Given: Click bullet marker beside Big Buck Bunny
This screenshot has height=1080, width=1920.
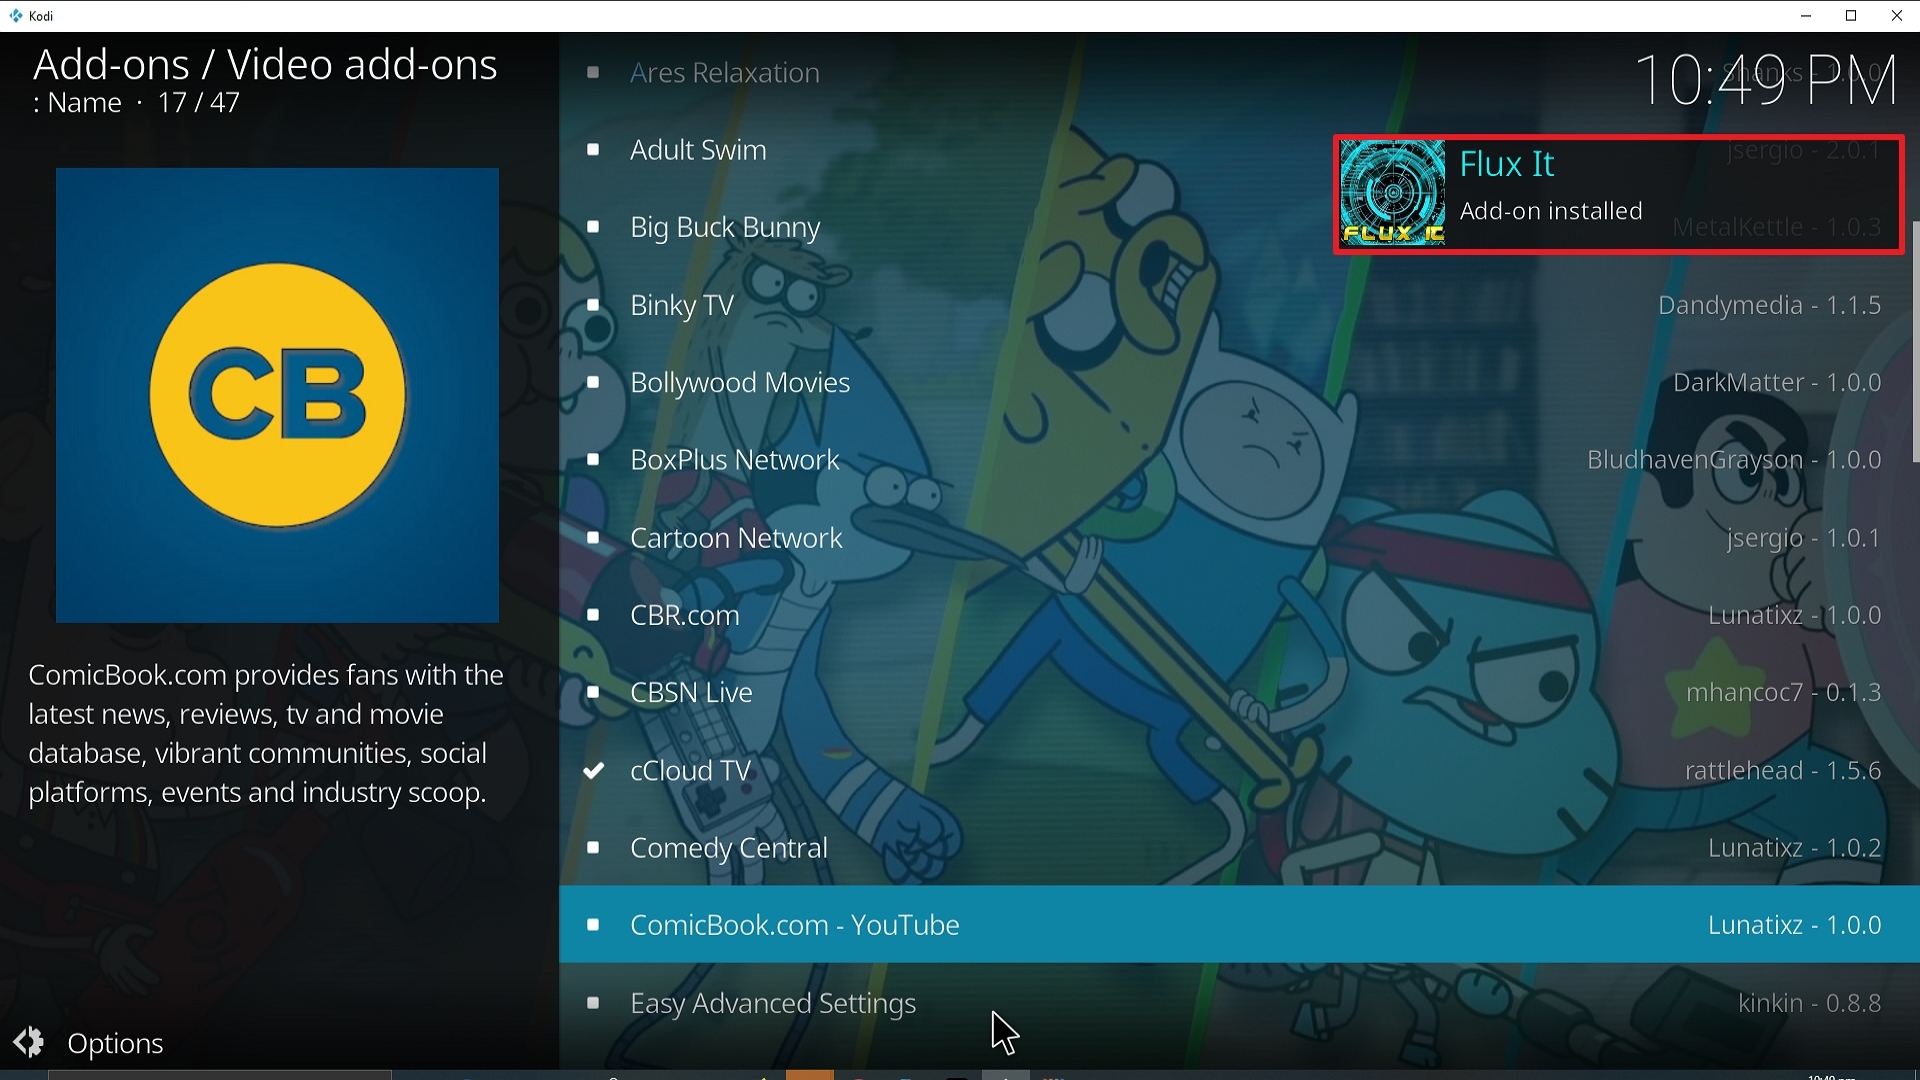Looking at the screenshot, I should tap(594, 228).
